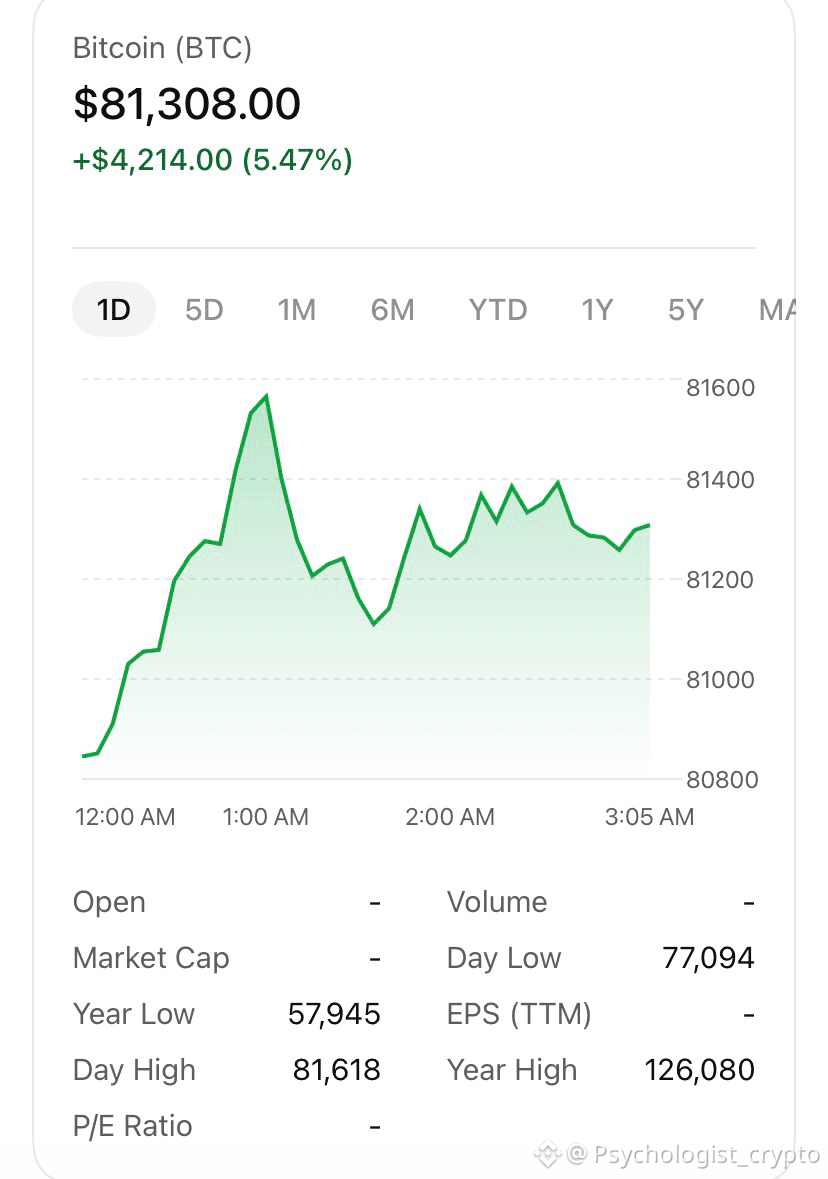
Task: Click the 1:00 AM axis label
Action: (x=265, y=817)
